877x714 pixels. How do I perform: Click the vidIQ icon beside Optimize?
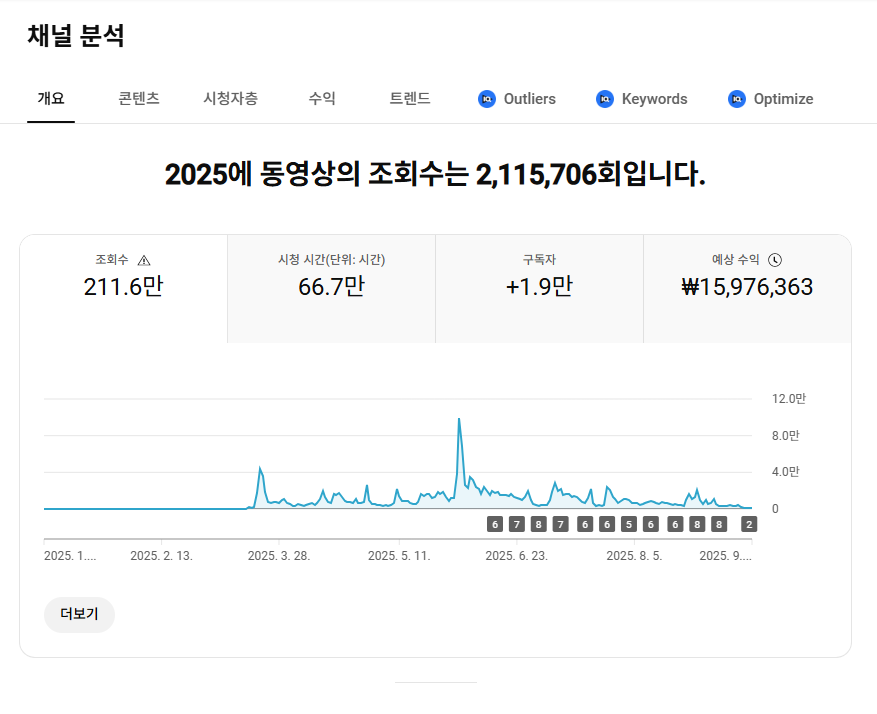pyautogui.click(x=737, y=99)
